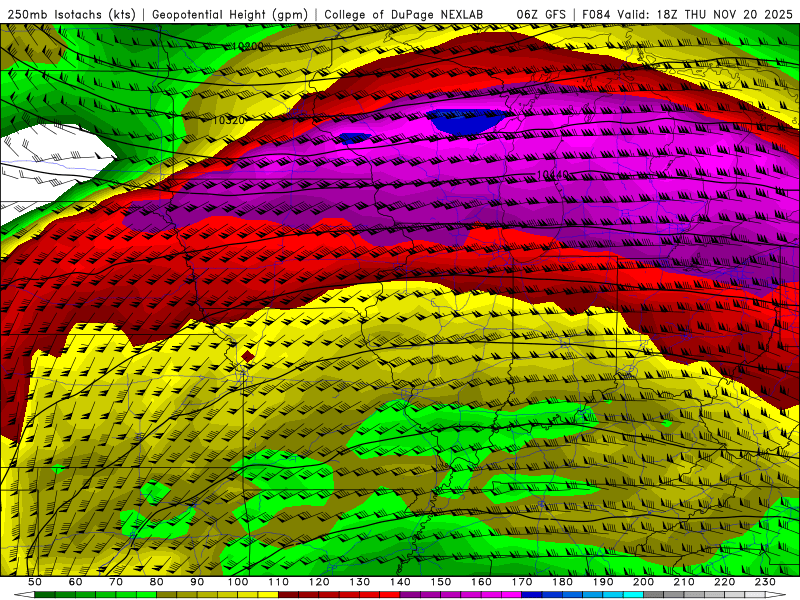This screenshot has height=600, width=800.
Task: Select the smaller blue jet core patch
Action: click(x=355, y=138)
